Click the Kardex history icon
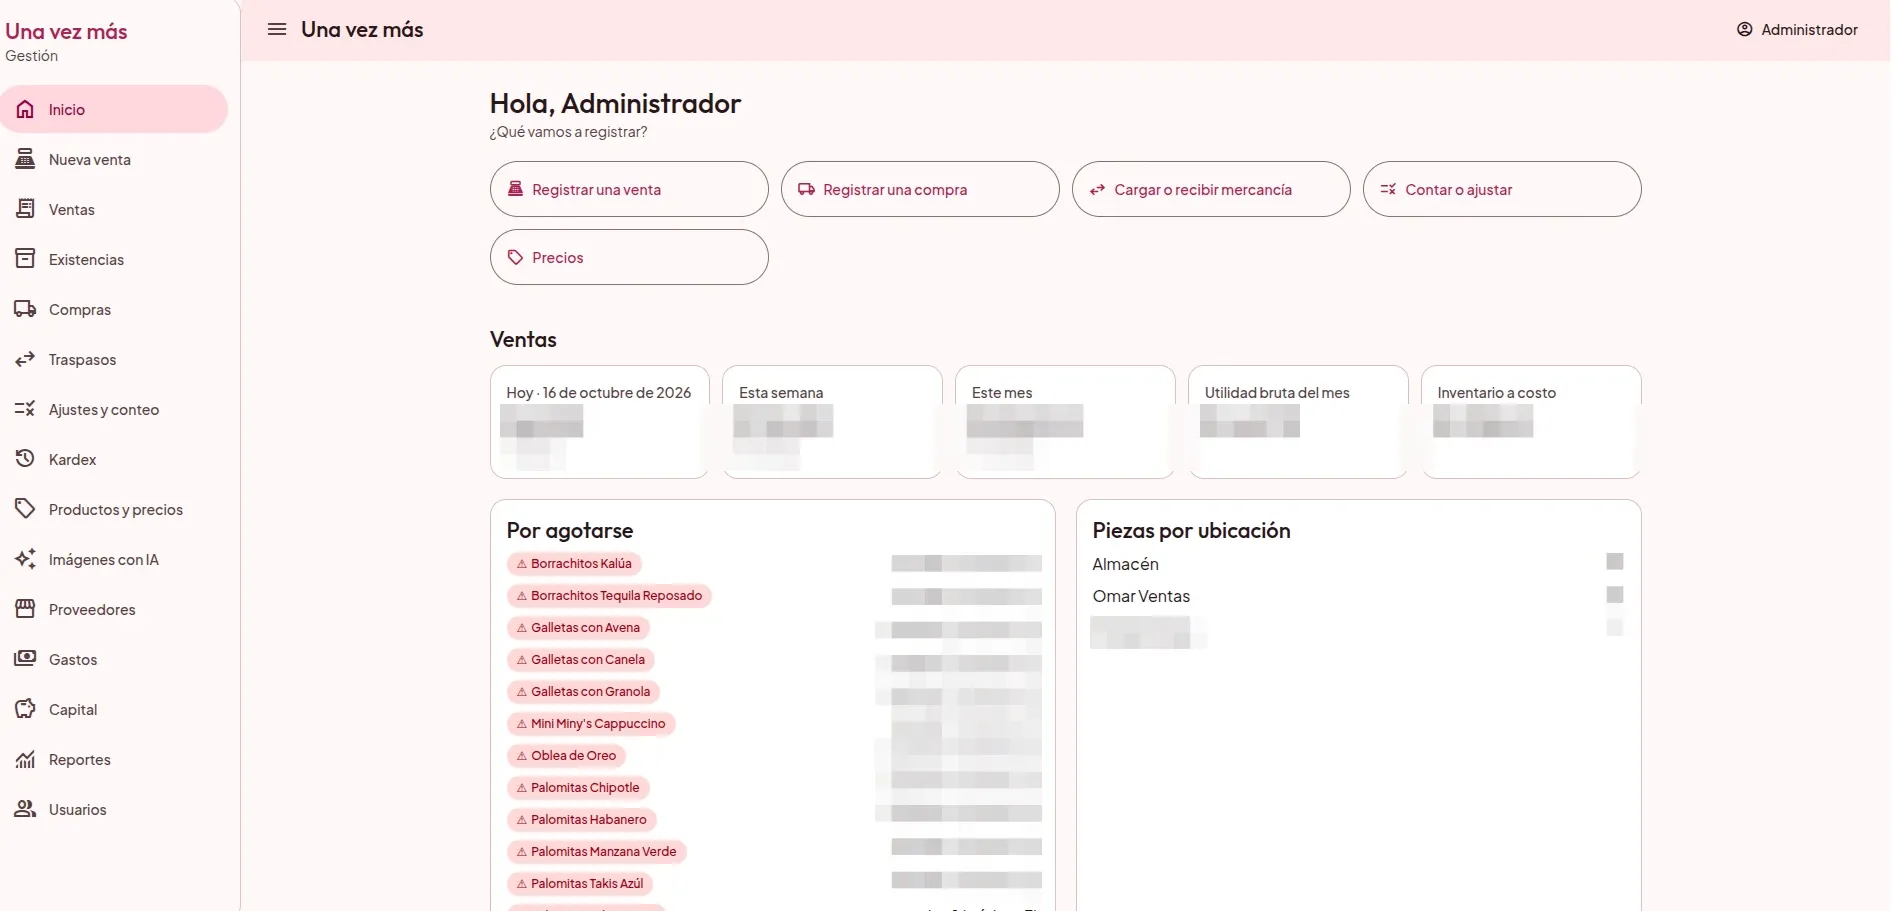 click(25, 459)
